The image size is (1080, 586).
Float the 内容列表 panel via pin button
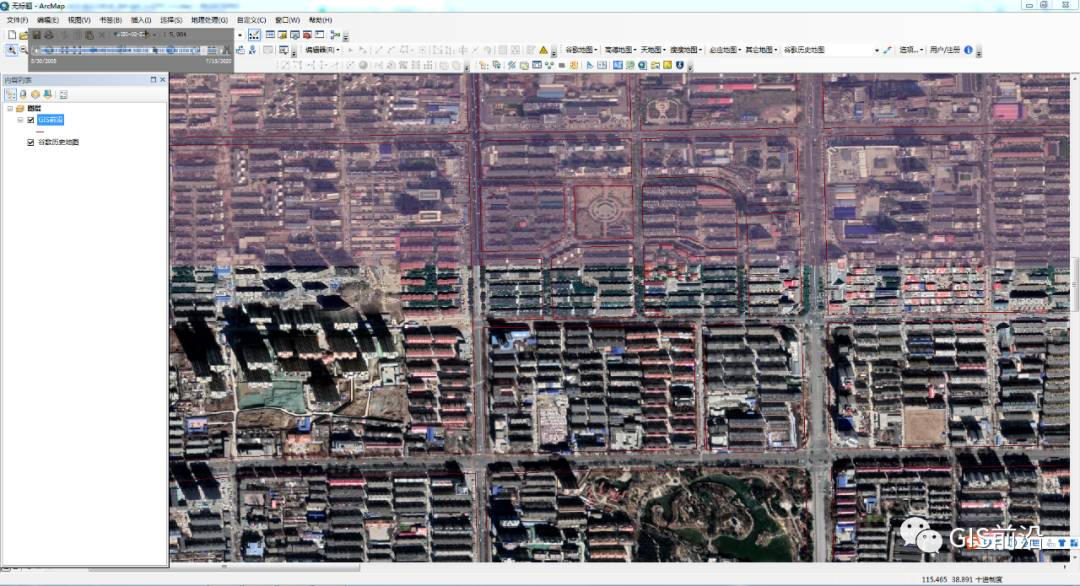click(153, 80)
